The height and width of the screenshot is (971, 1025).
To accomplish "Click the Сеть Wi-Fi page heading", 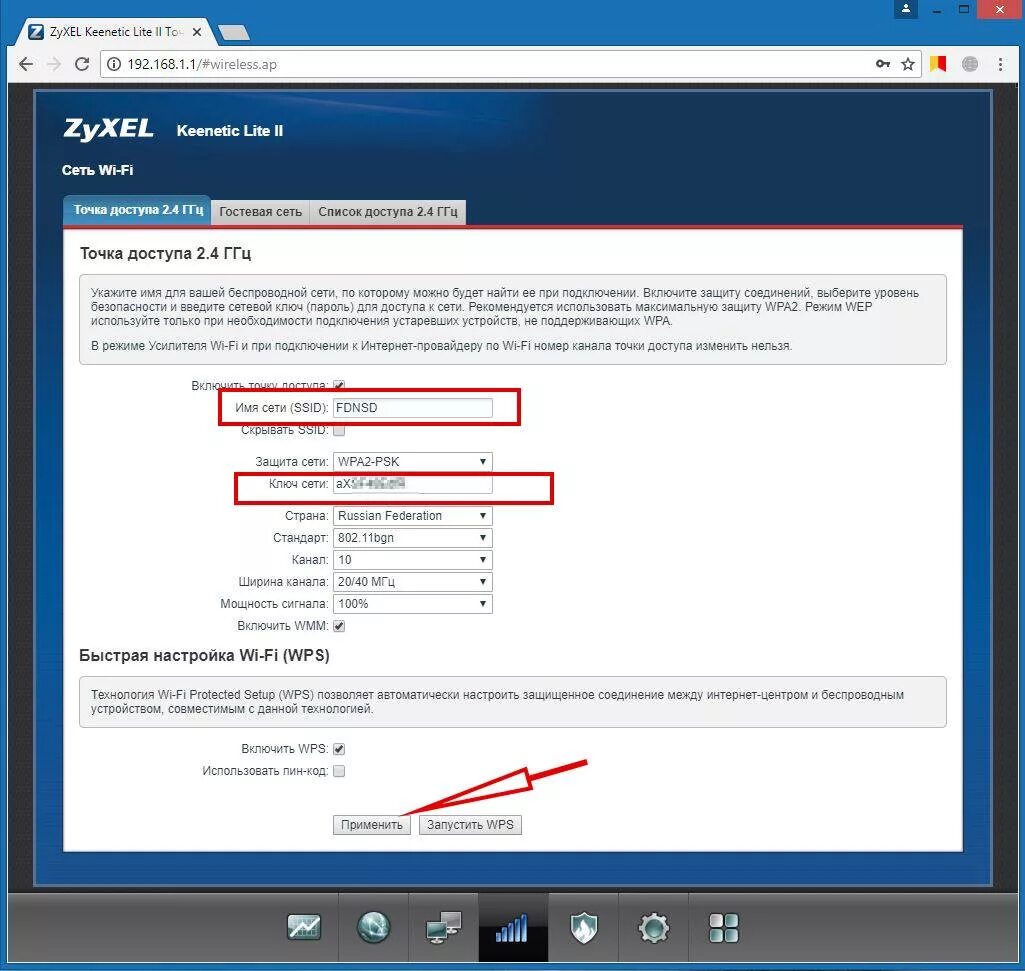I will (x=97, y=170).
